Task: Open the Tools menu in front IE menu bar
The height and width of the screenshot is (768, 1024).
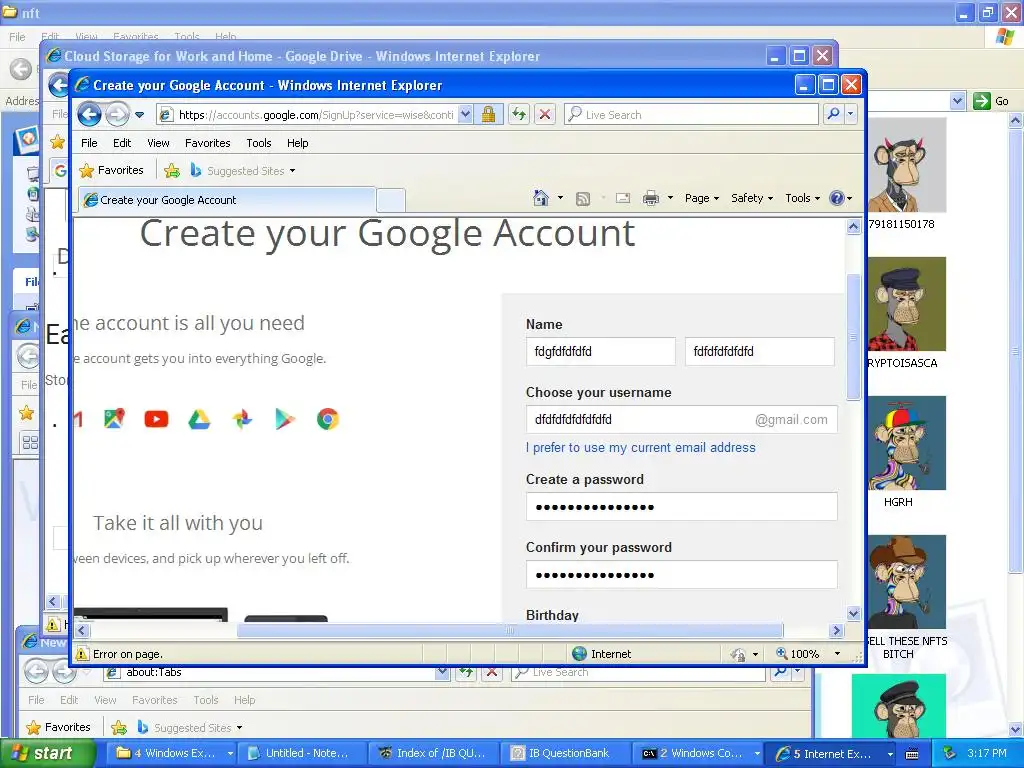Action: click(x=259, y=143)
